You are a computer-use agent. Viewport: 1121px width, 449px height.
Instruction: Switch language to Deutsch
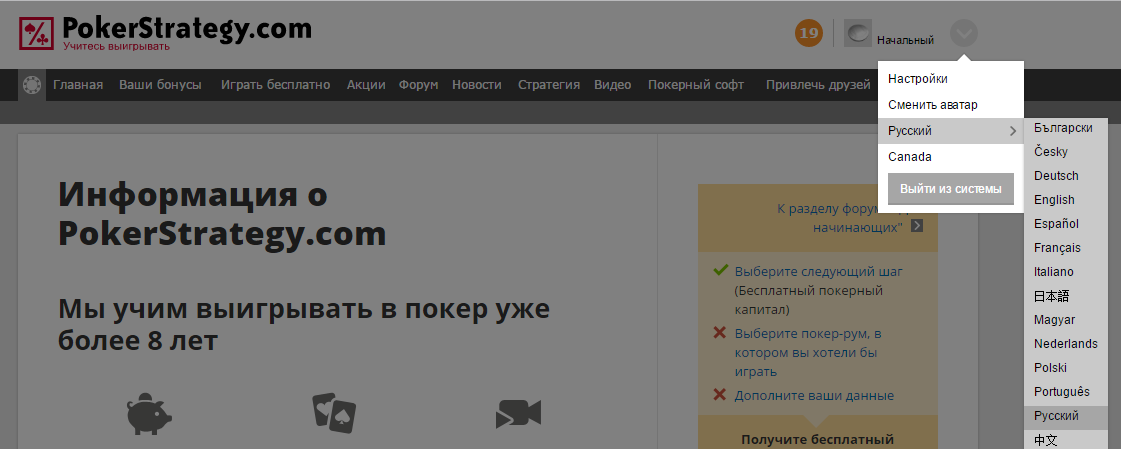pyautogui.click(x=1066, y=176)
